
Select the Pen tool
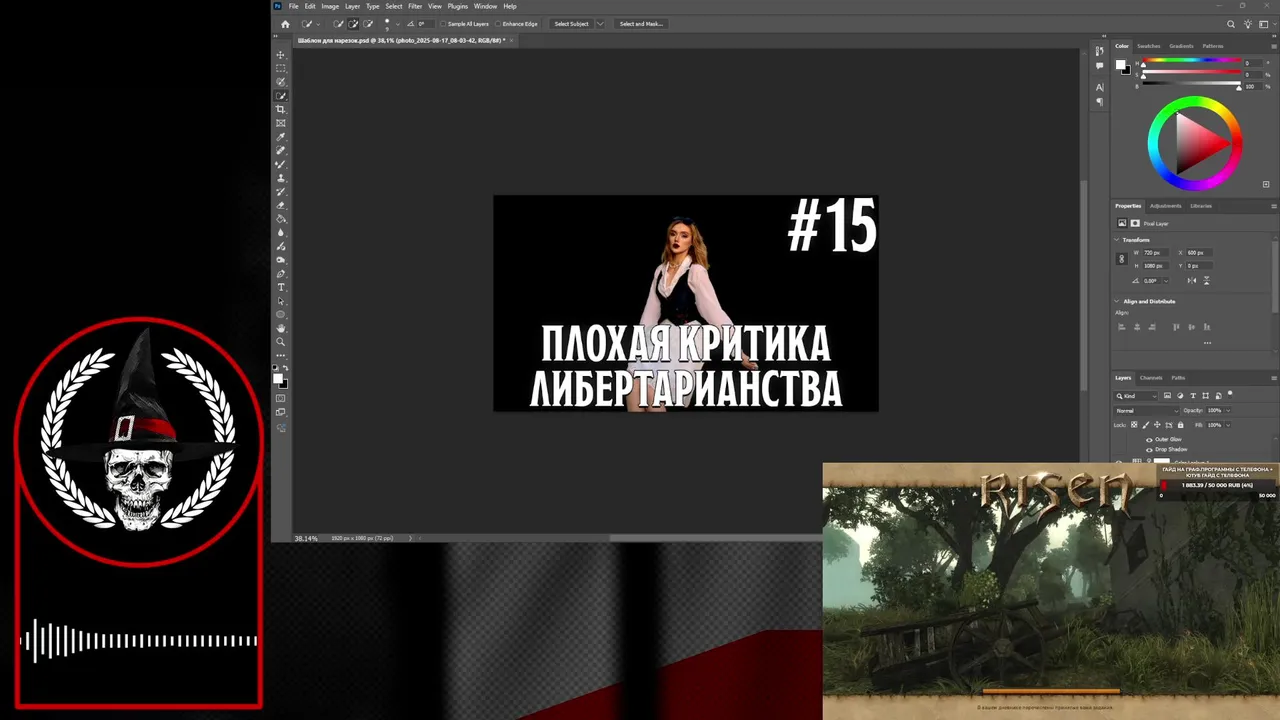(x=281, y=273)
